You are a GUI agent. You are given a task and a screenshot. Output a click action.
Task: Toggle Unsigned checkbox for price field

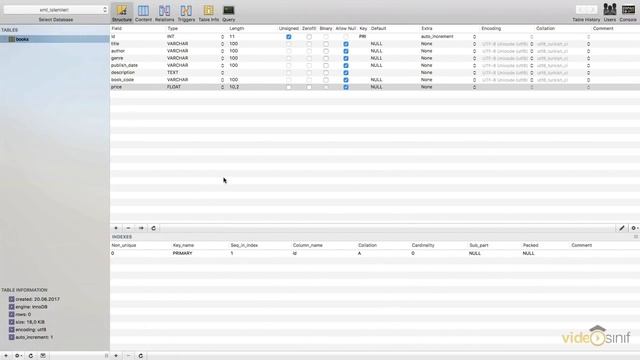click(289, 87)
